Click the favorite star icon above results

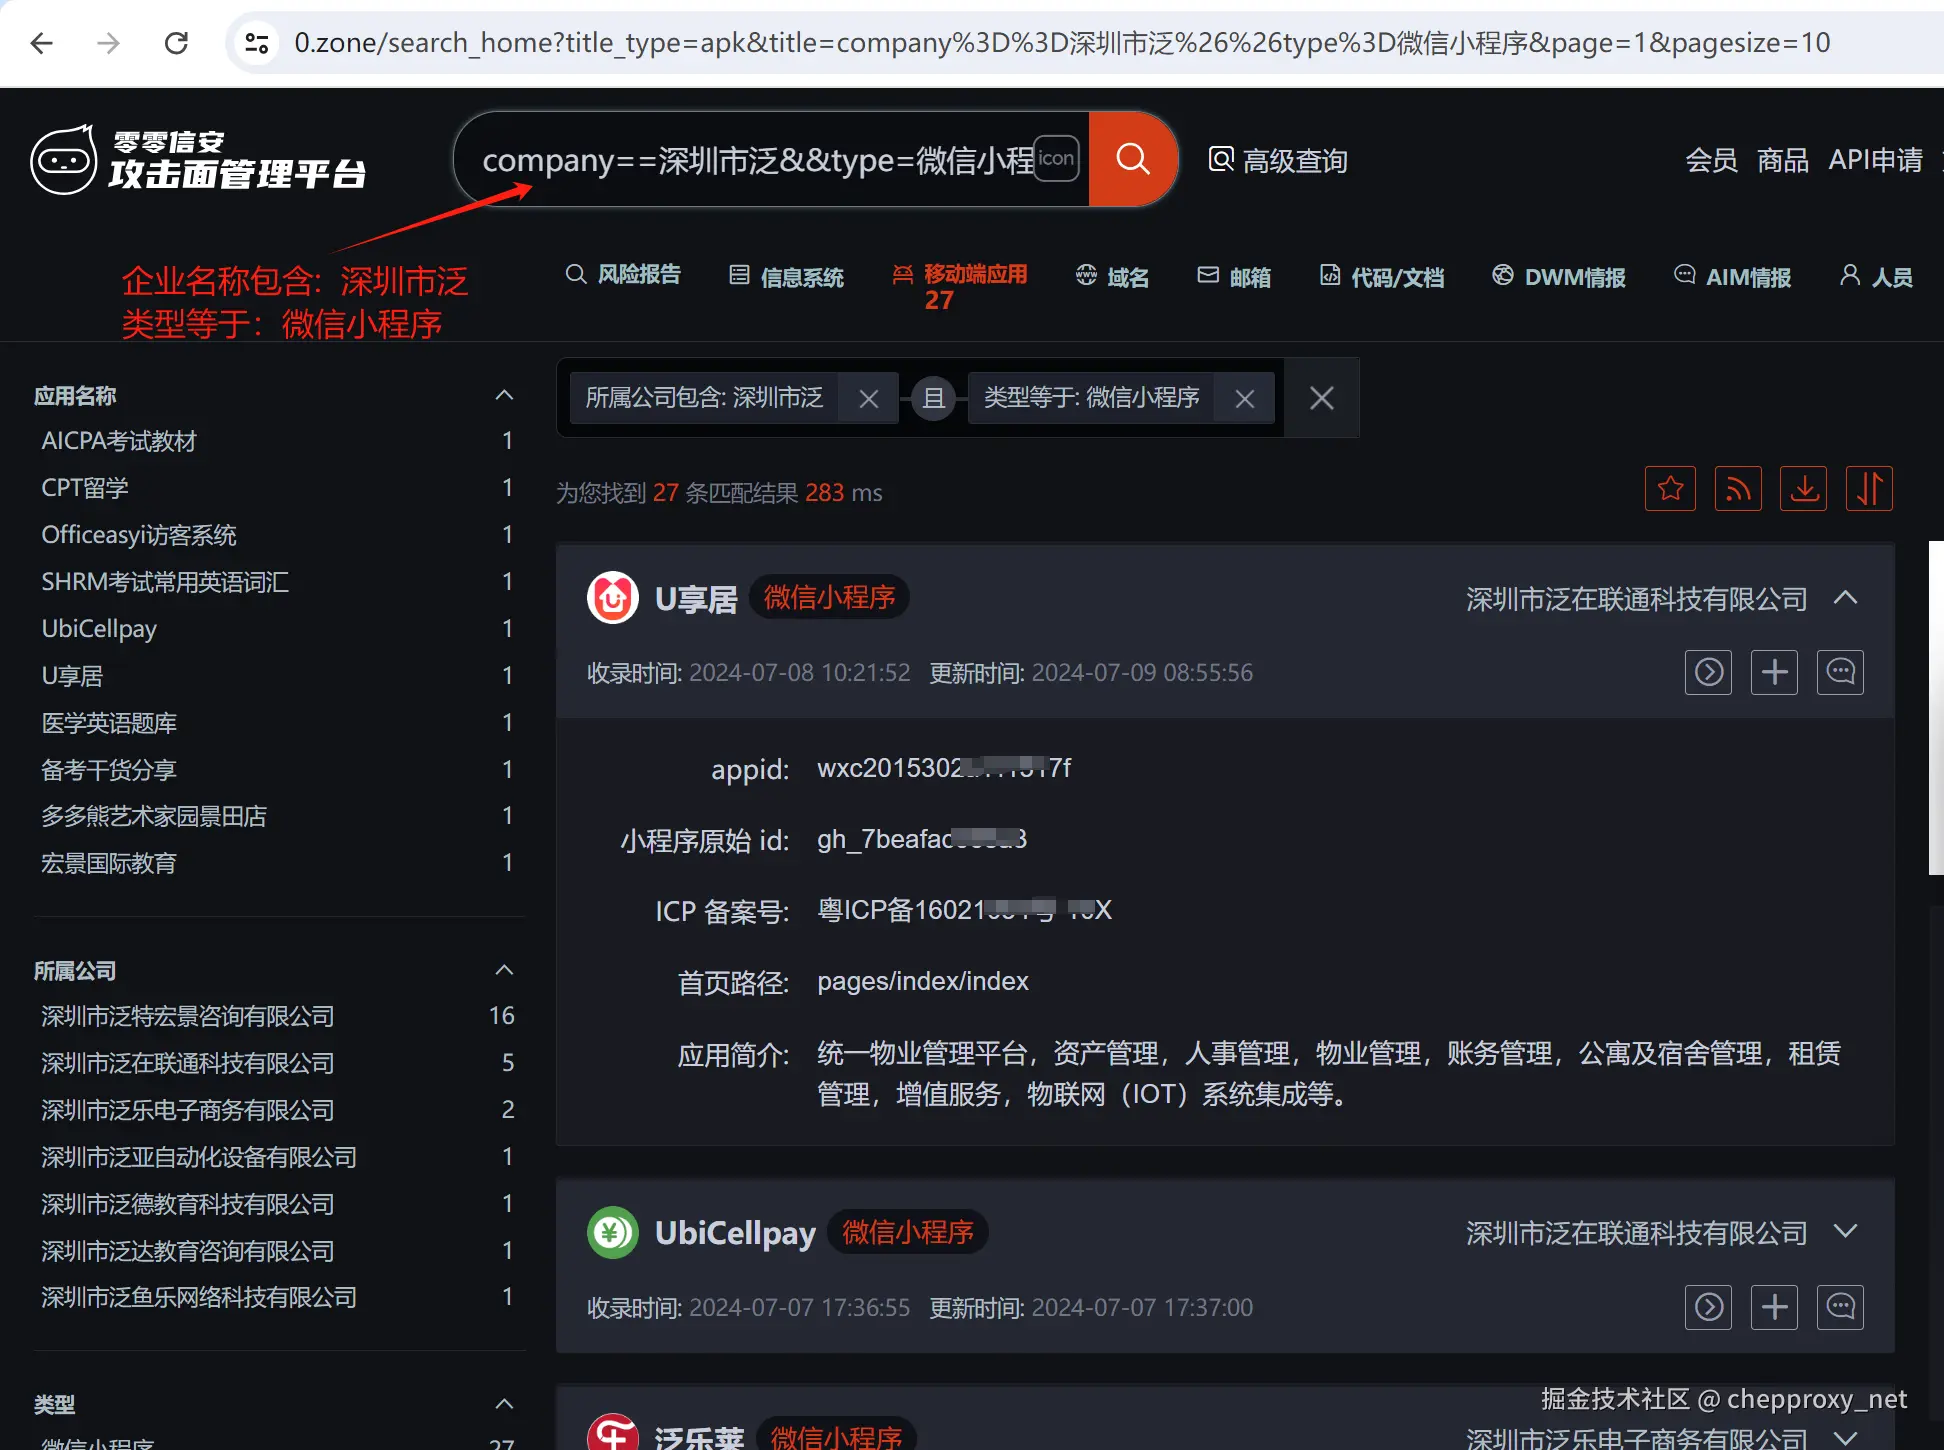[x=1670, y=489]
